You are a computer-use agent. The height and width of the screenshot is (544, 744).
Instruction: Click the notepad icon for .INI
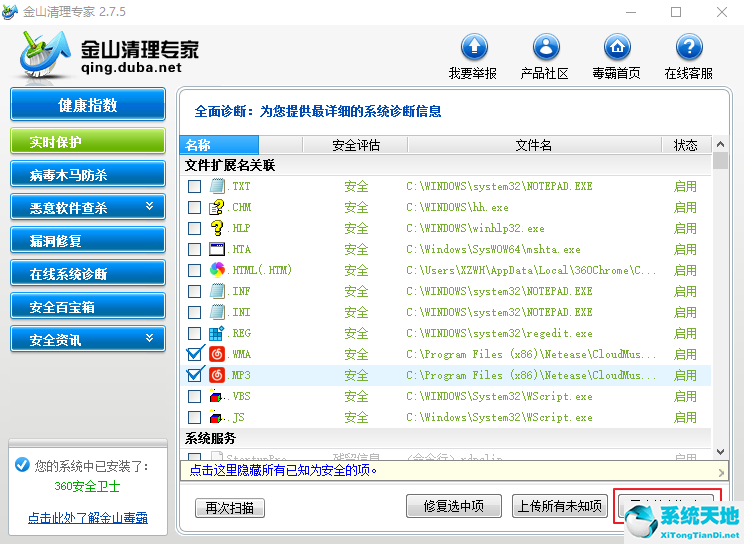(217, 312)
